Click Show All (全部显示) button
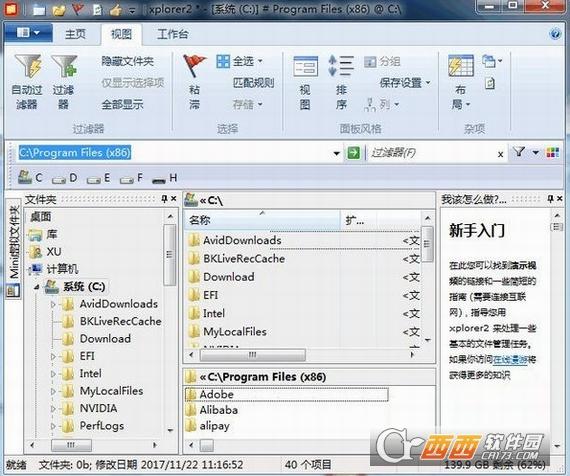This screenshot has width=570, height=476. point(122,105)
